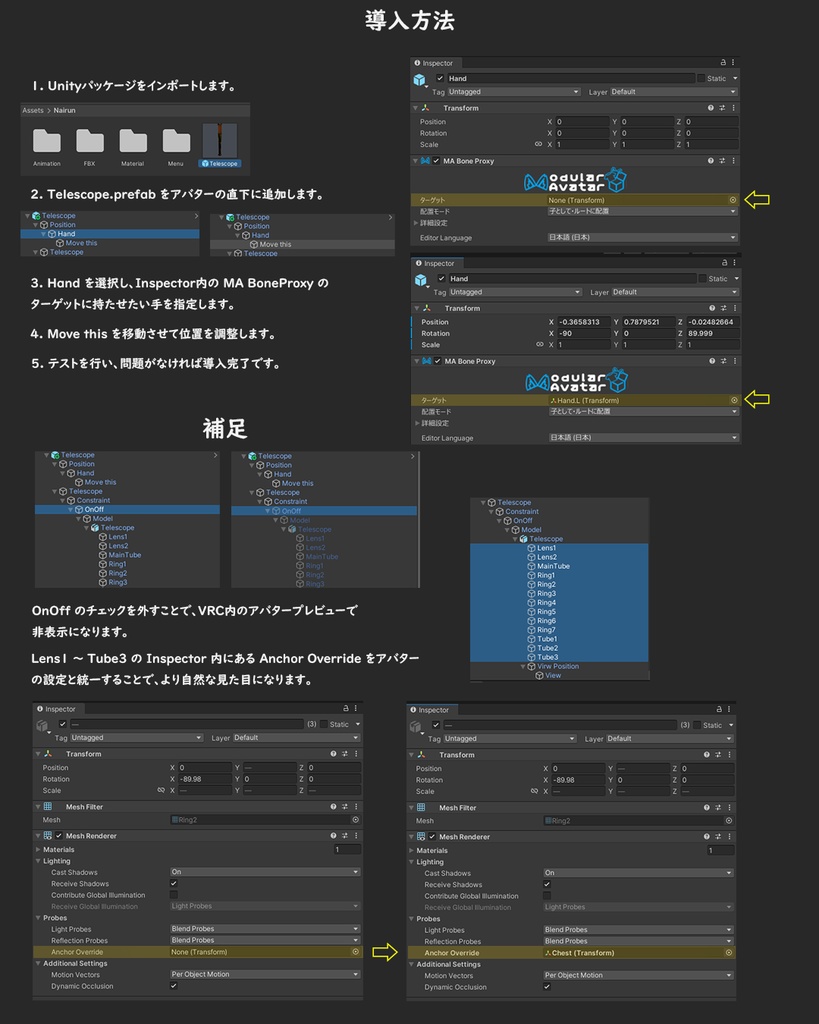Click Position Y field showing 0.7879521
The height and width of the screenshot is (1024, 819).
(x=647, y=322)
